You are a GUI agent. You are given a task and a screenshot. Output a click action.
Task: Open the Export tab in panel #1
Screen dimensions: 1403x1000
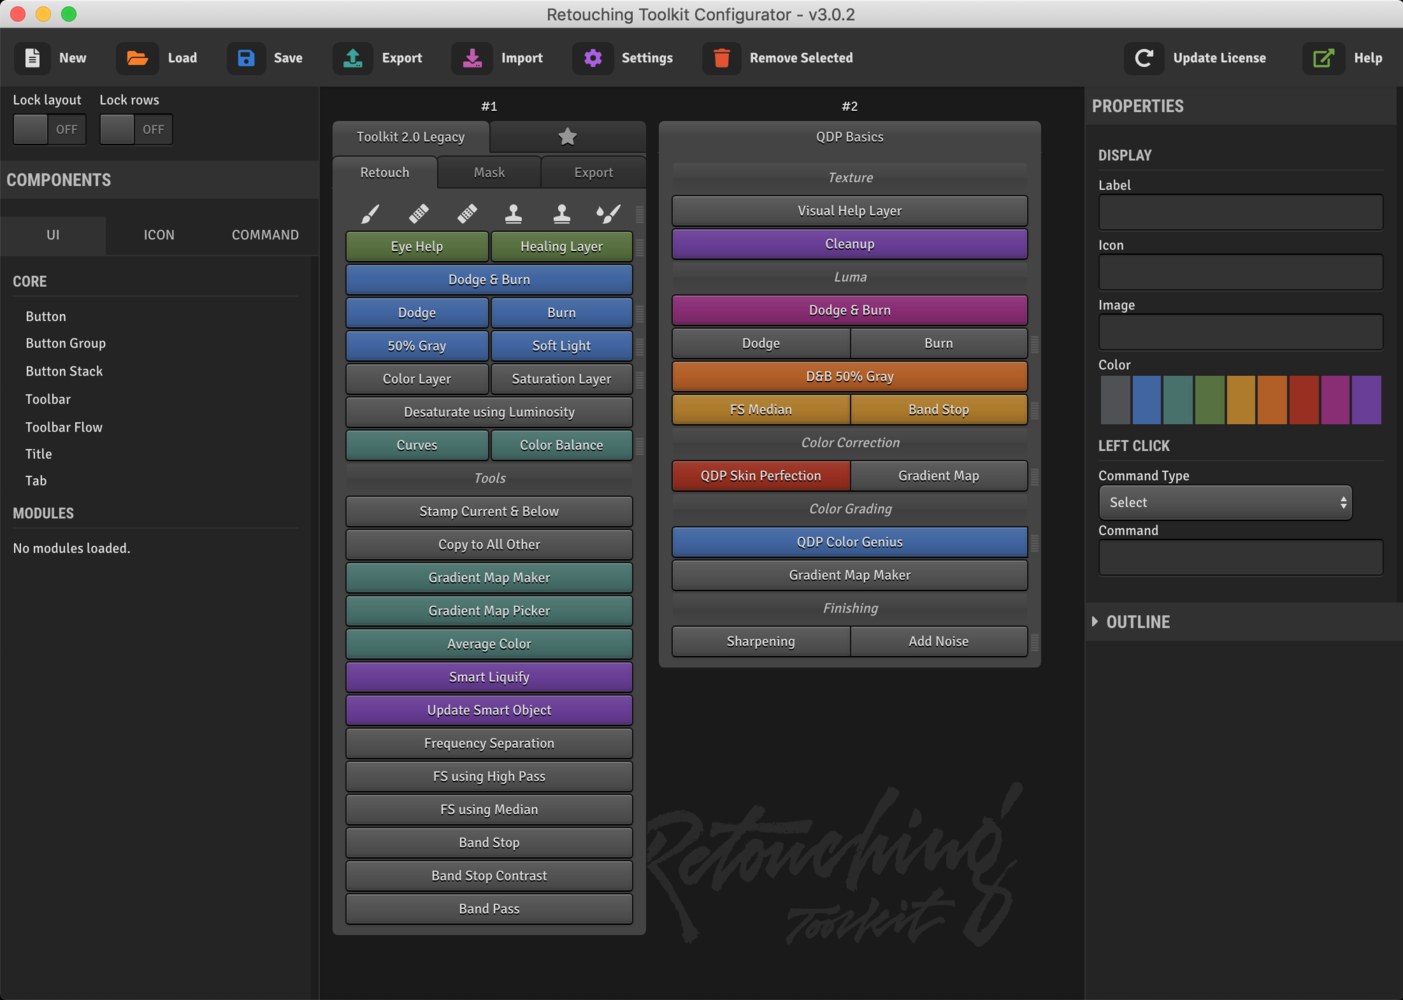pyautogui.click(x=593, y=173)
